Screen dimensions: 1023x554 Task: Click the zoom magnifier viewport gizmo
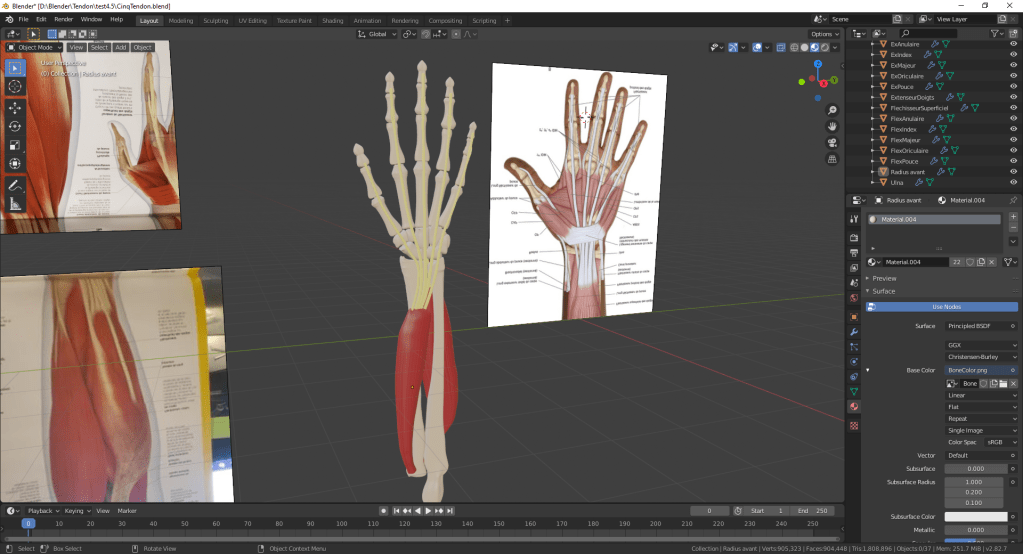coord(832,109)
